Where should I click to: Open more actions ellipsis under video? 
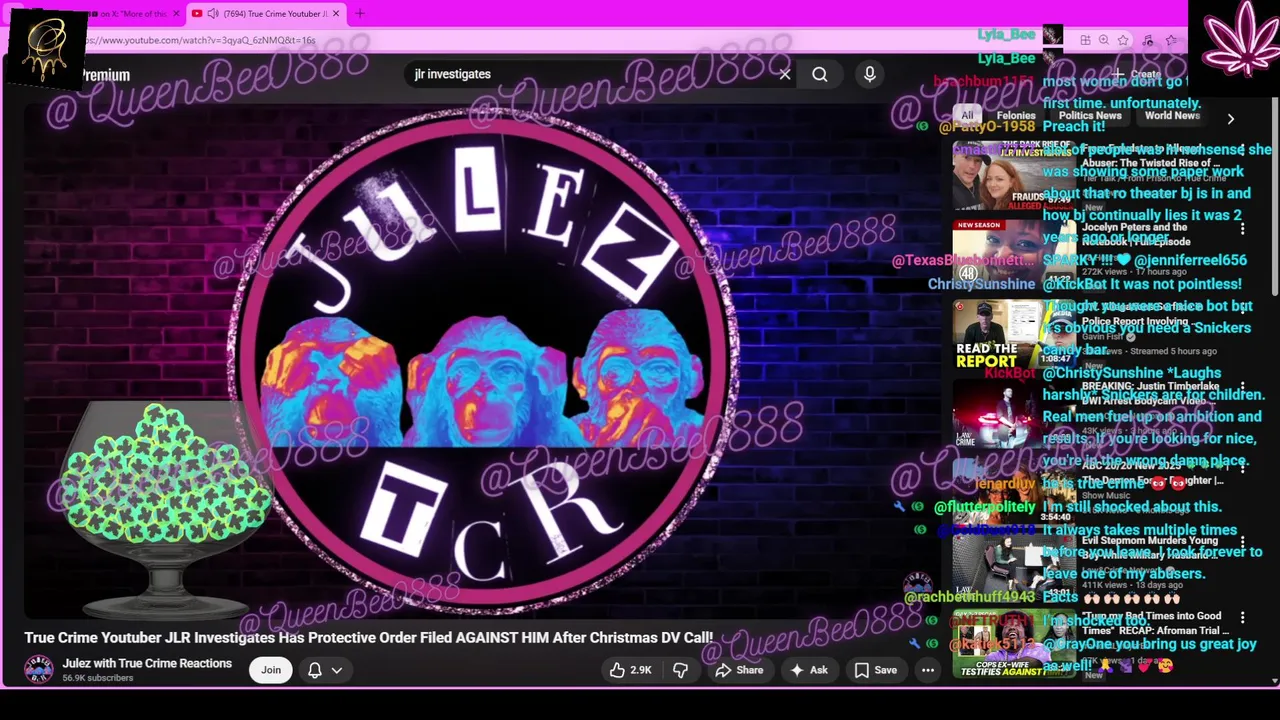coord(928,670)
